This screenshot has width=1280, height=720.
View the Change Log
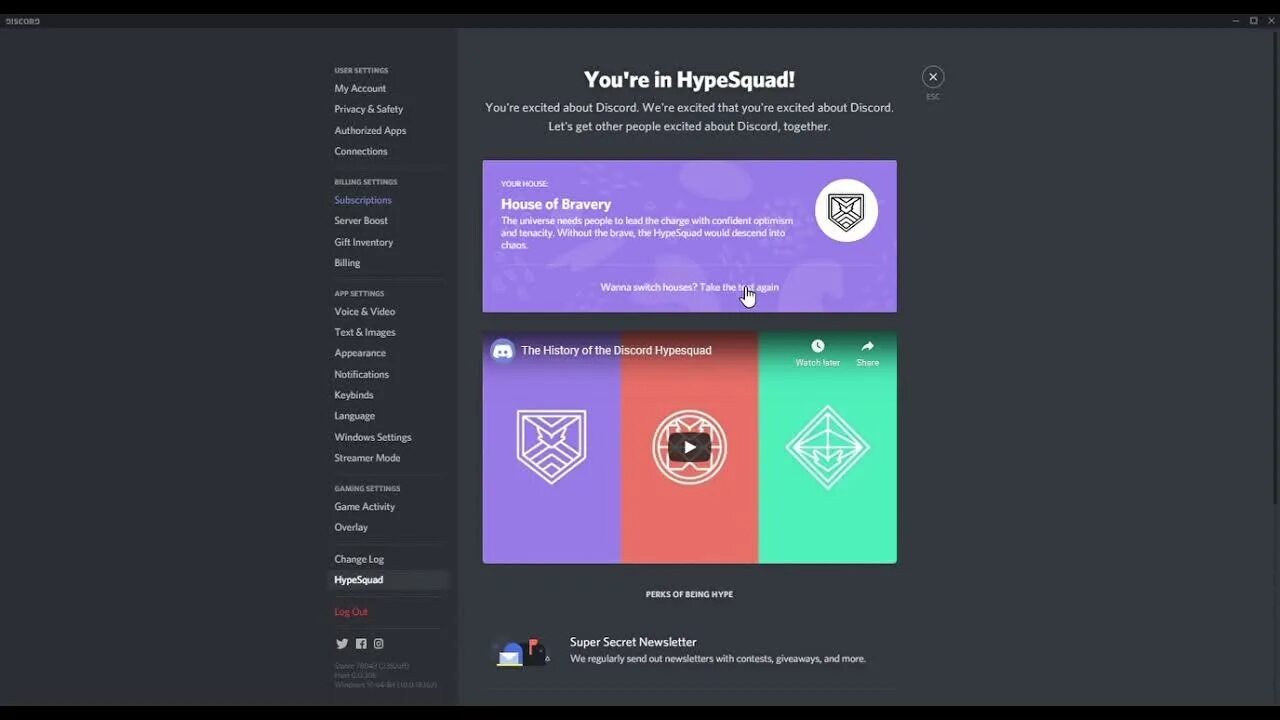(x=358, y=559)
